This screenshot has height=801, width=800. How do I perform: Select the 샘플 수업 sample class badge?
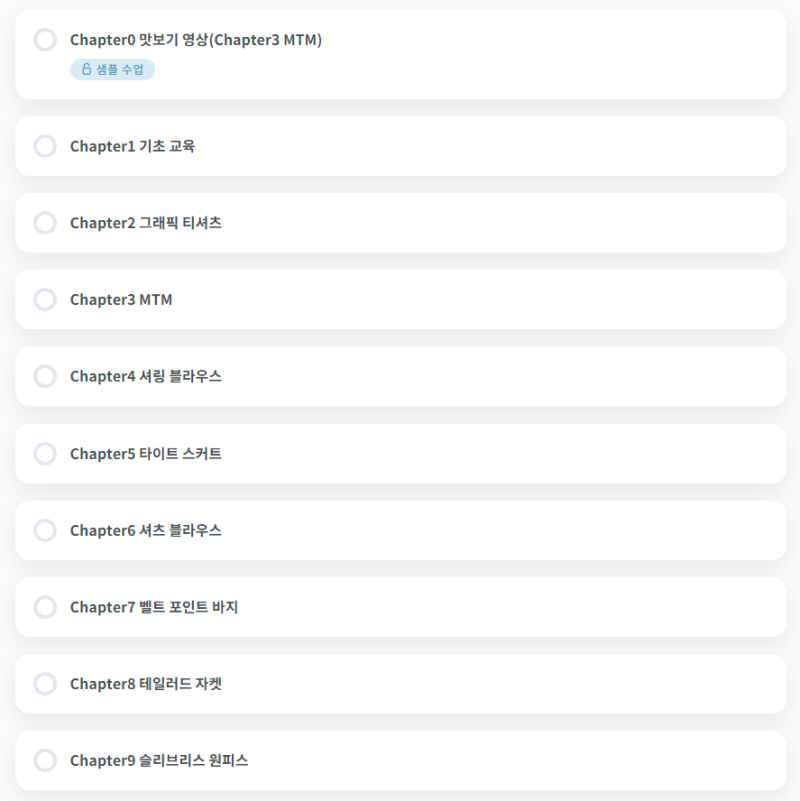point(113,69)
